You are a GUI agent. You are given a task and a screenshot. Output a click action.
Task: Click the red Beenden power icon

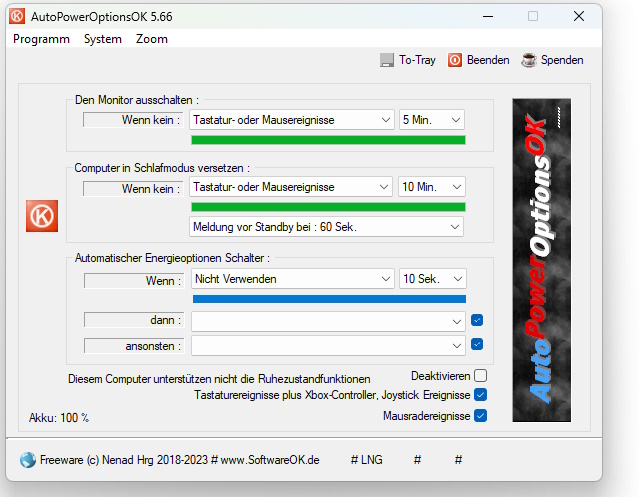coord(455,60)
